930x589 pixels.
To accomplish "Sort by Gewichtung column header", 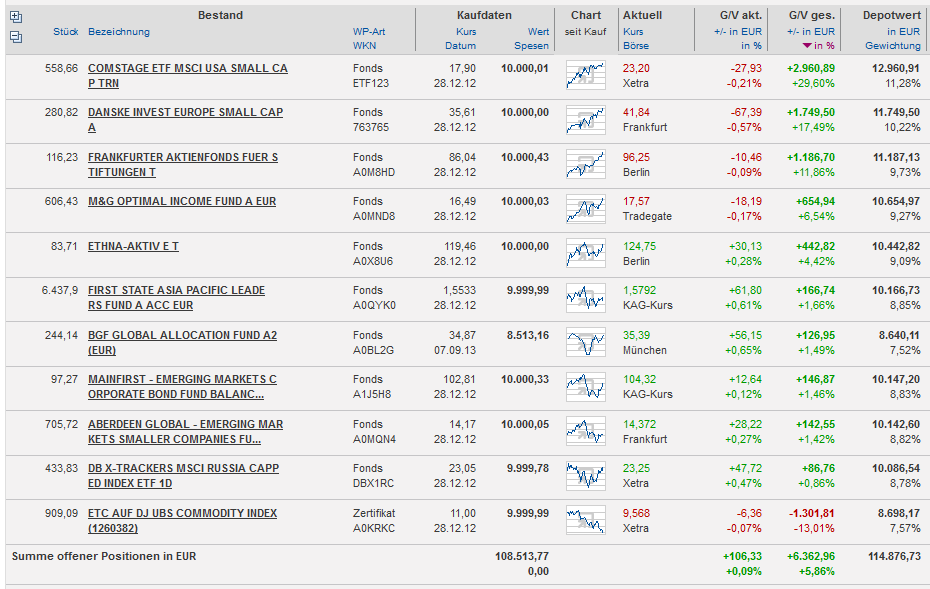I will (893, 46).
